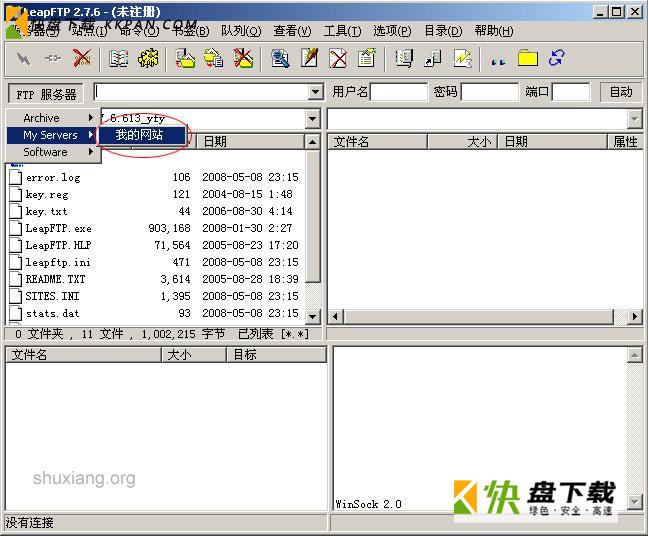Click the yellow puzzle-piece toolbar icon
648x536 pixels.
click(x=148, y=58)
